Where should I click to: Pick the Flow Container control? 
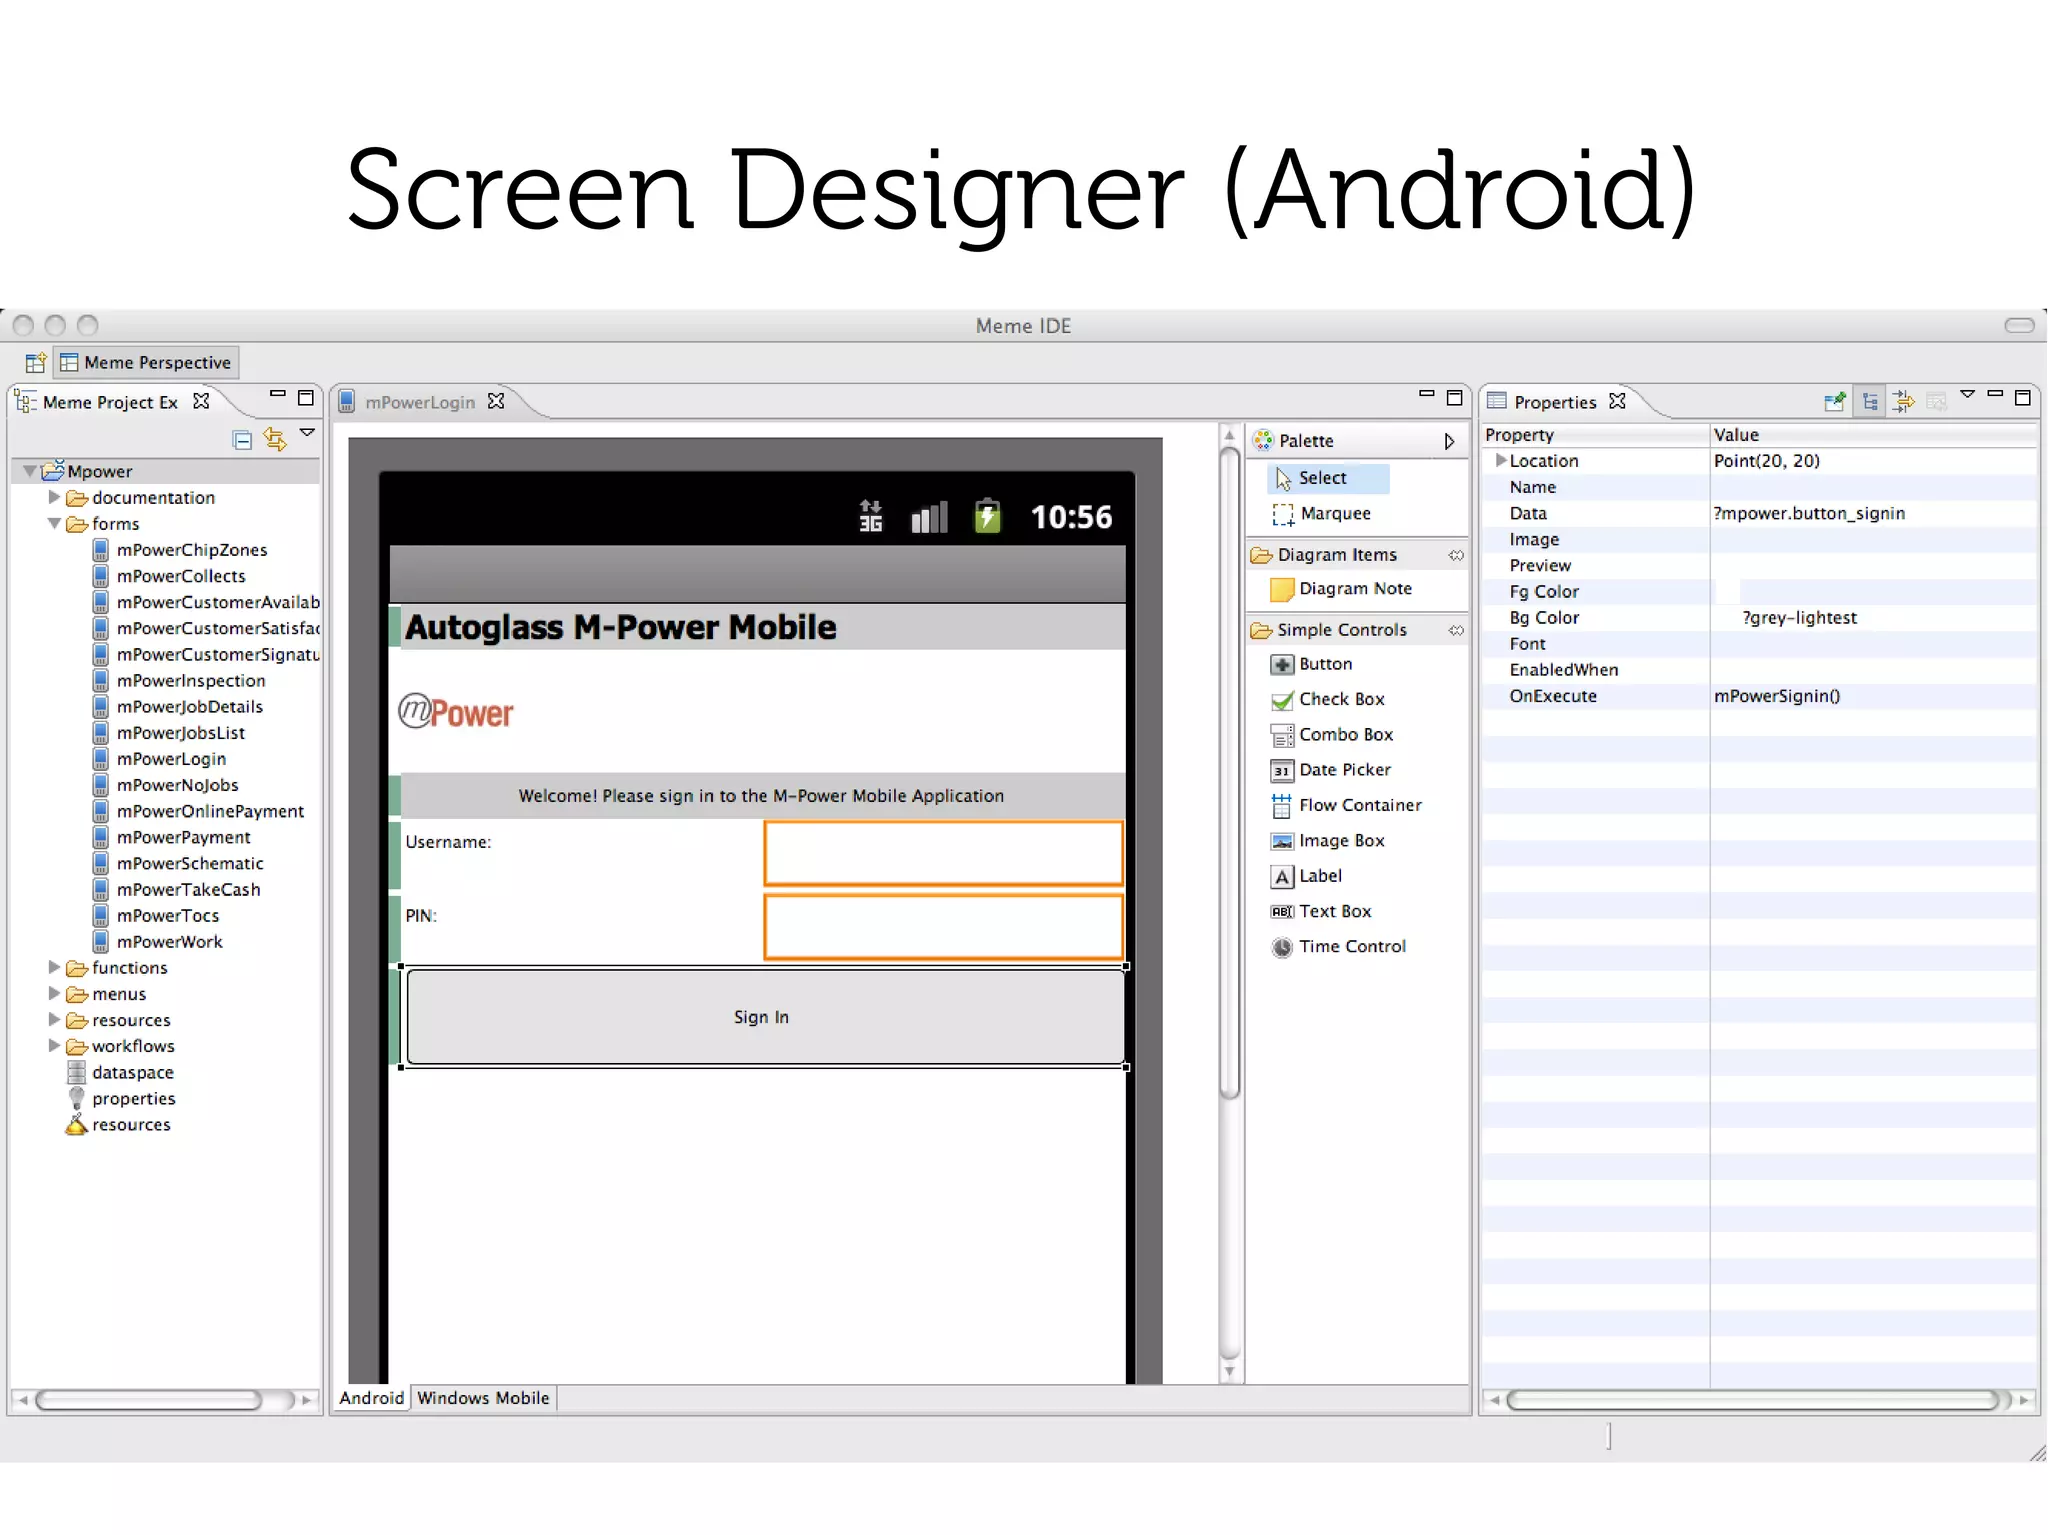[x=1346, y=805]
